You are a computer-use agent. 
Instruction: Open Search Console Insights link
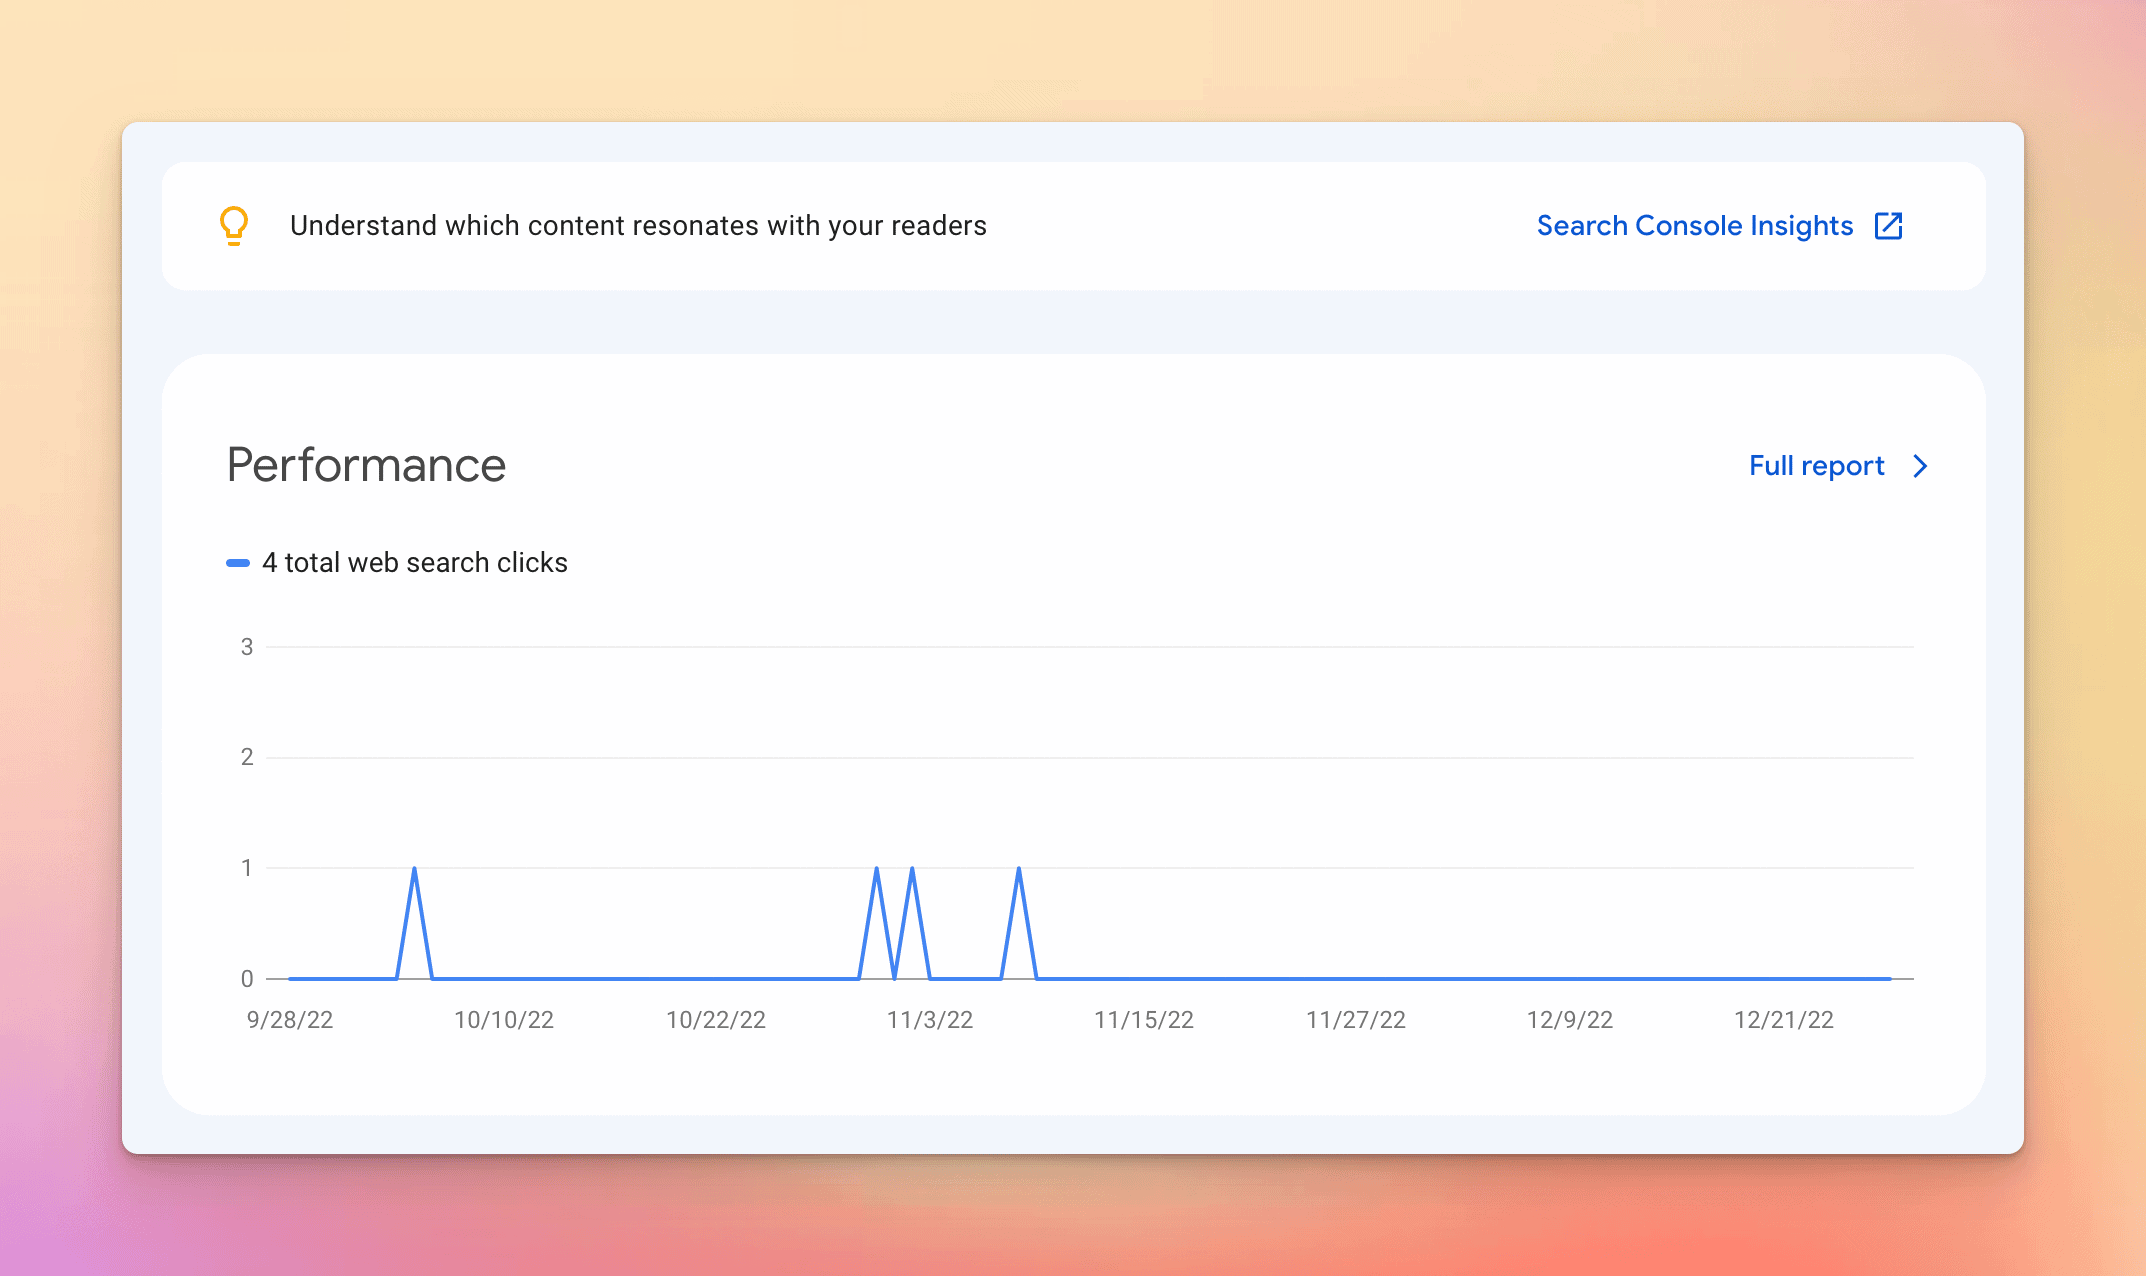(1695, 226)
